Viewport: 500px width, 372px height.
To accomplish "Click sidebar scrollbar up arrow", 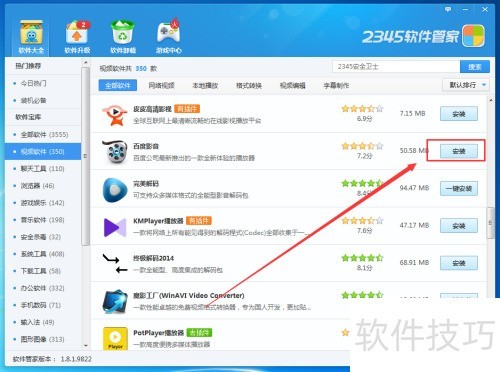I will click(86, 63).
